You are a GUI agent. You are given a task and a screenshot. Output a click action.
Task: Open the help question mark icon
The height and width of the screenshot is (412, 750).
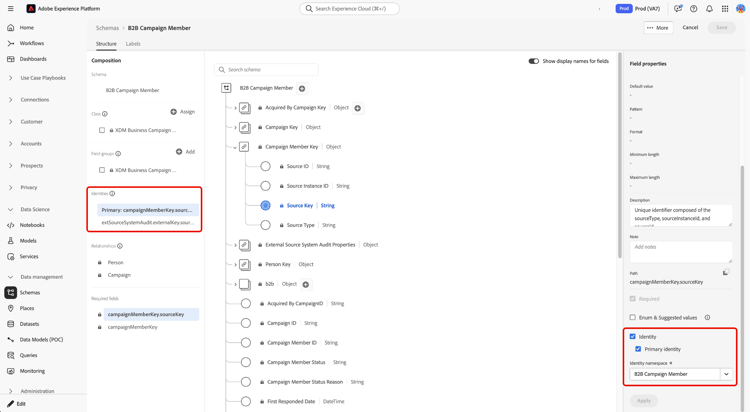coord(694,9)
